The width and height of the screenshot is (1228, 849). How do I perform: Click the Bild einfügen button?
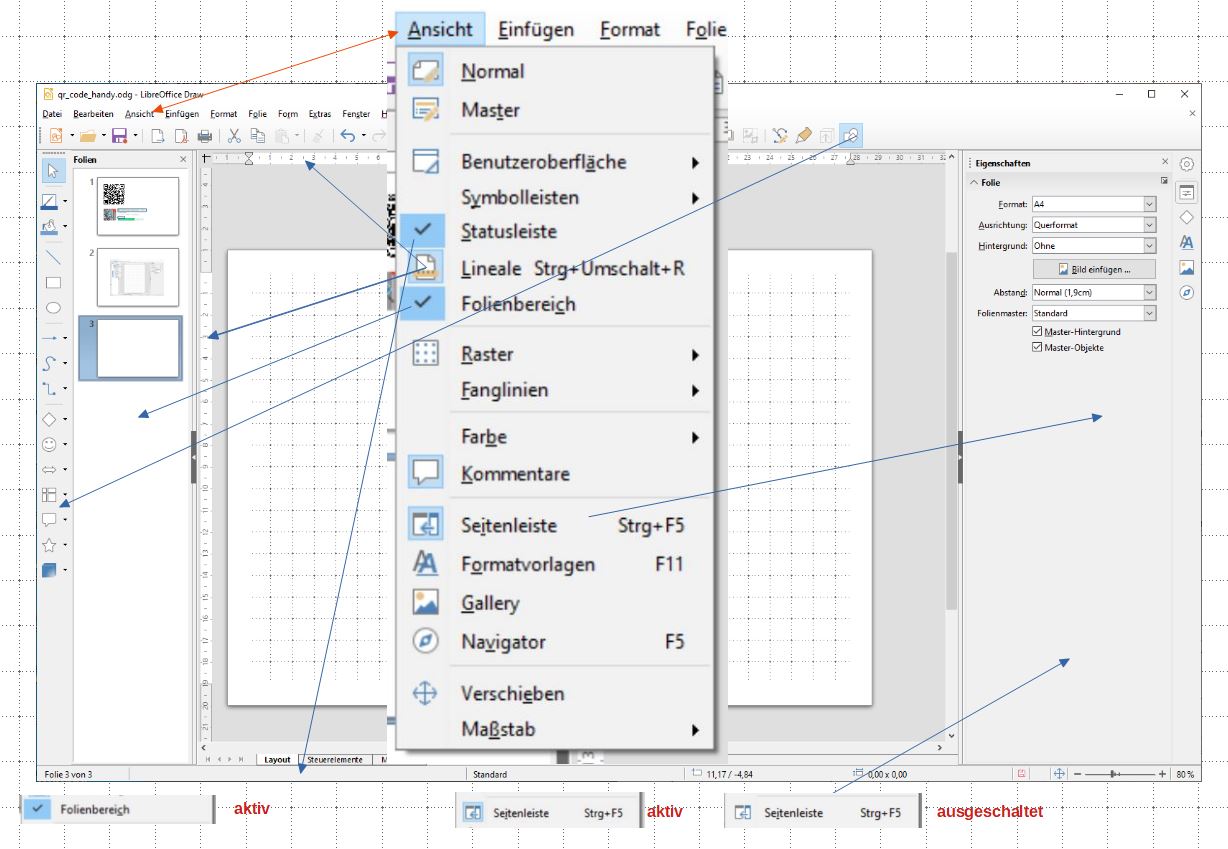(x=1094, y=269)
